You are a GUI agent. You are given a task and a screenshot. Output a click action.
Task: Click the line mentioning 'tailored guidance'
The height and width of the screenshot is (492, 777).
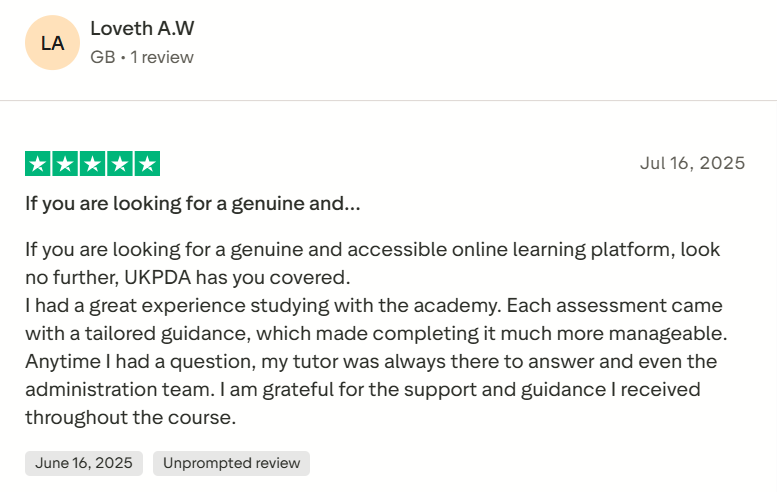click(x=375, y=333)
